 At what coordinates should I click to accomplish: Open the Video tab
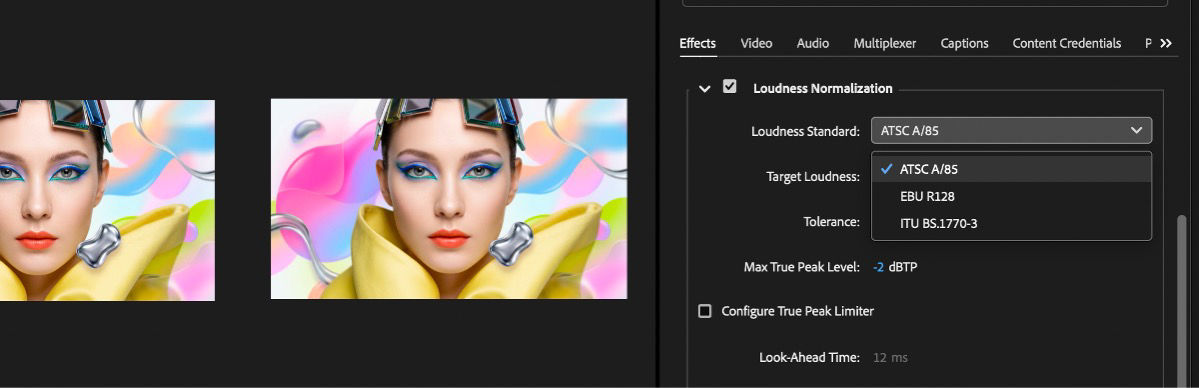point(756,44)
